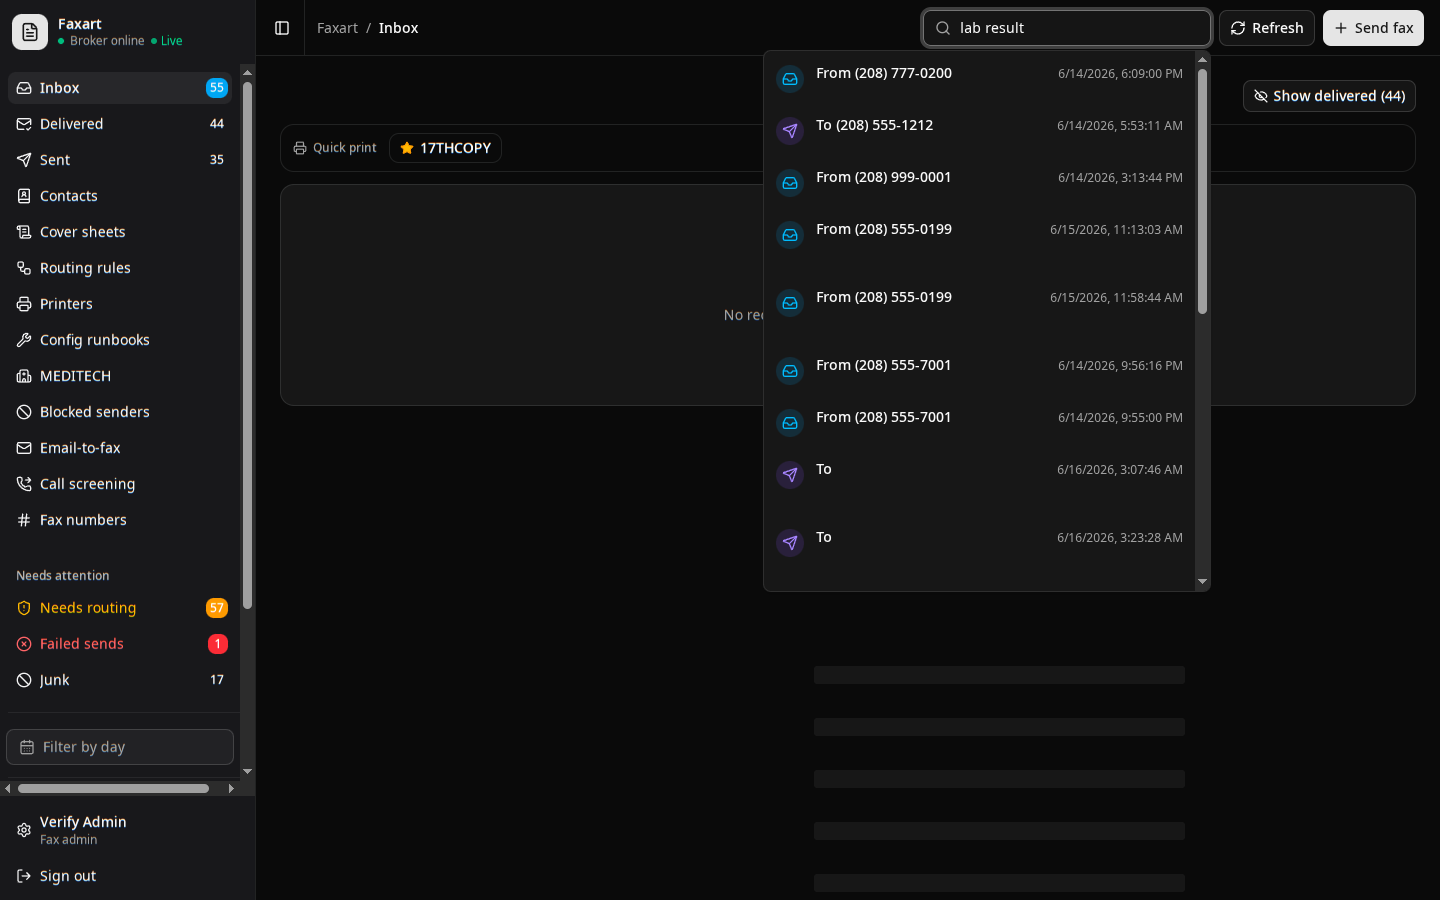Click the lab result search field
The width and height of the screenshot is (1440, 900).
[1067, 28]
